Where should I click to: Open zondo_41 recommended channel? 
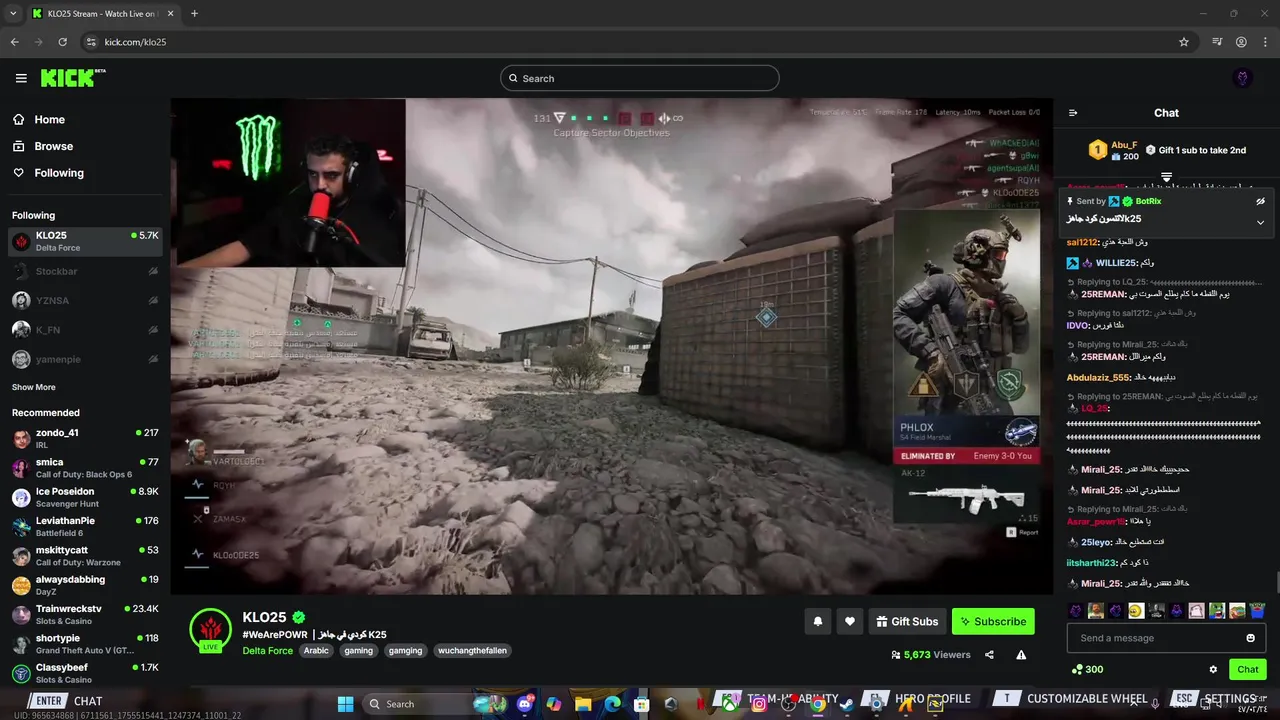pos(86,438)
